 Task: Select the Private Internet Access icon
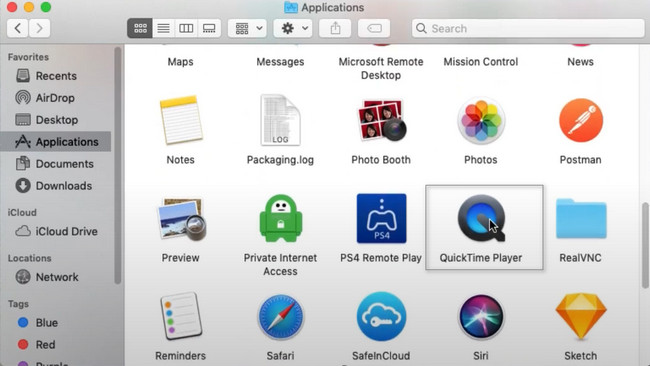(x=281, y=218)
